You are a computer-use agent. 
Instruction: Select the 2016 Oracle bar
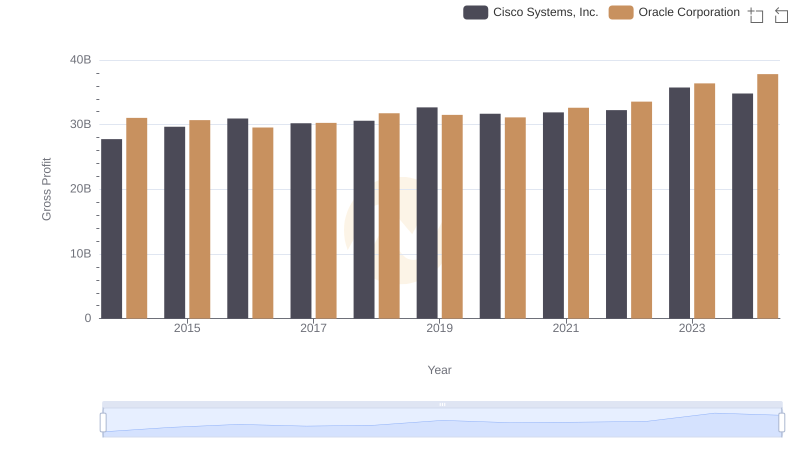tap(263, 223)
